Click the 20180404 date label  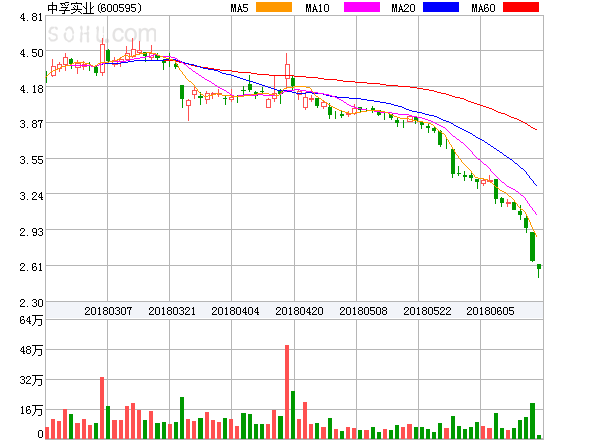tap(235, 311)
